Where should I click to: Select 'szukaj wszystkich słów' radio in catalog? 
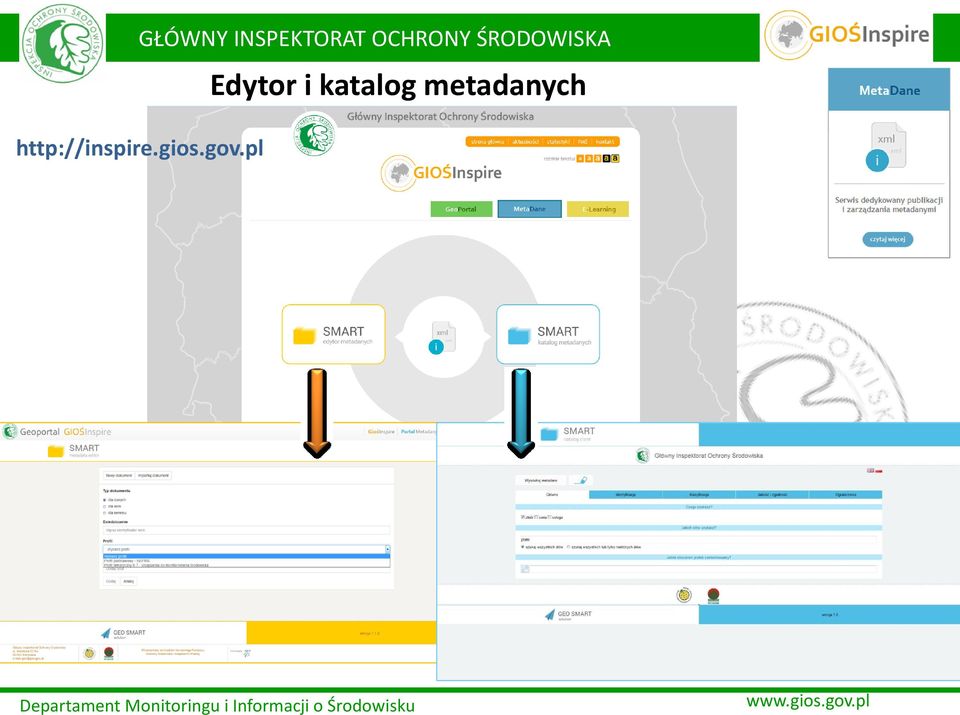[x=523, y=547]
